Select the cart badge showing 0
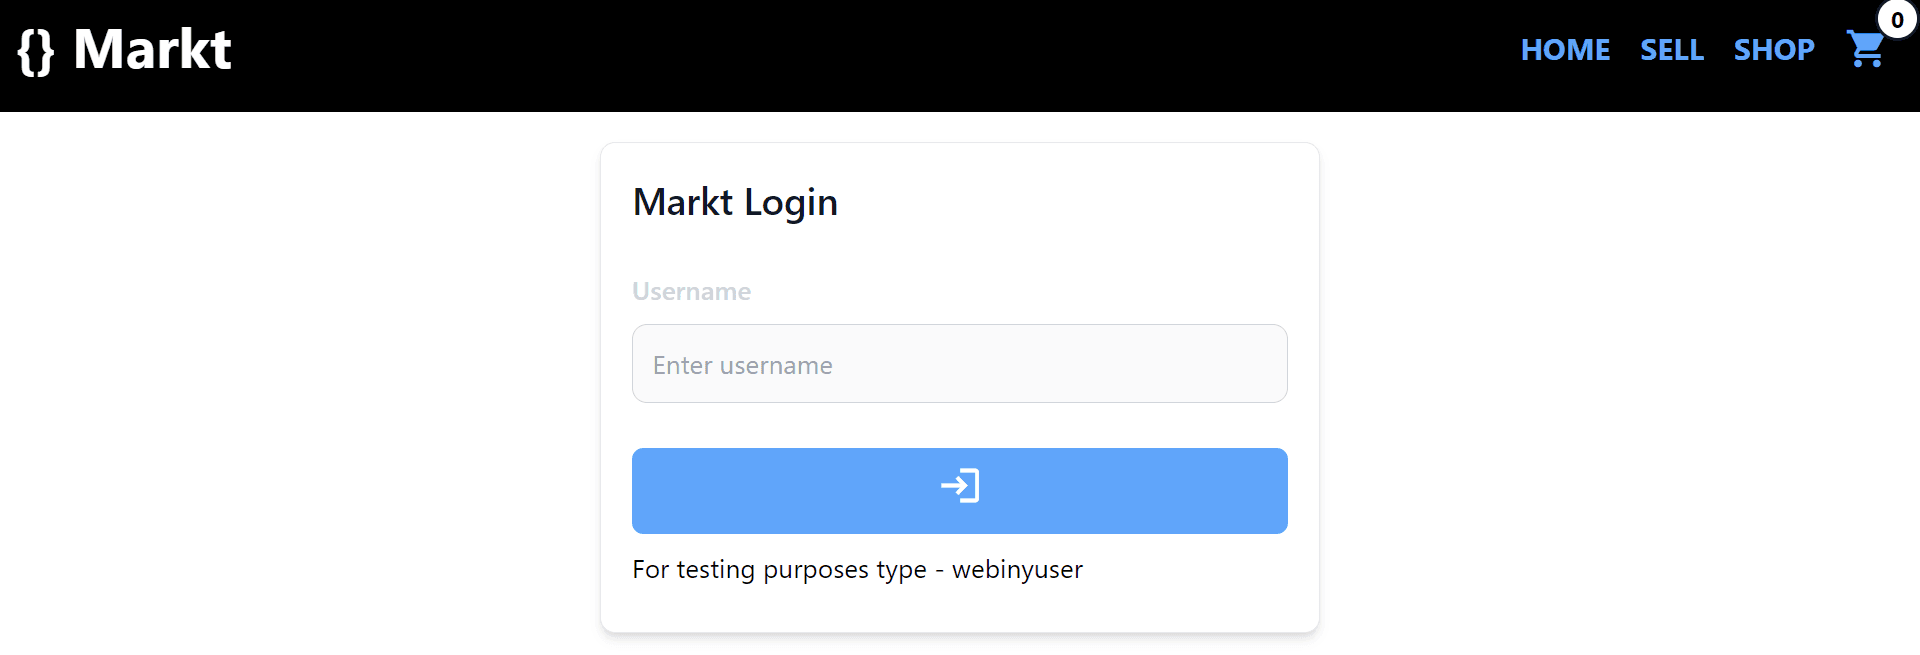 click(x=1896, y=19)
